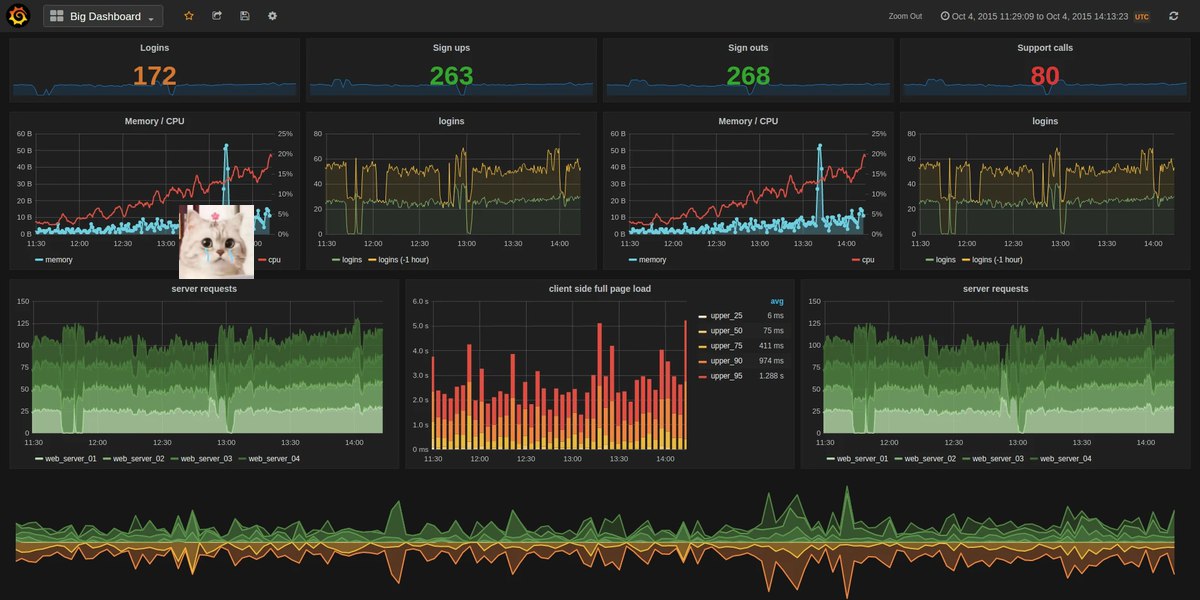1200x600 pixels.
Task: Star the dashboard as favorite
Action: 189,16
